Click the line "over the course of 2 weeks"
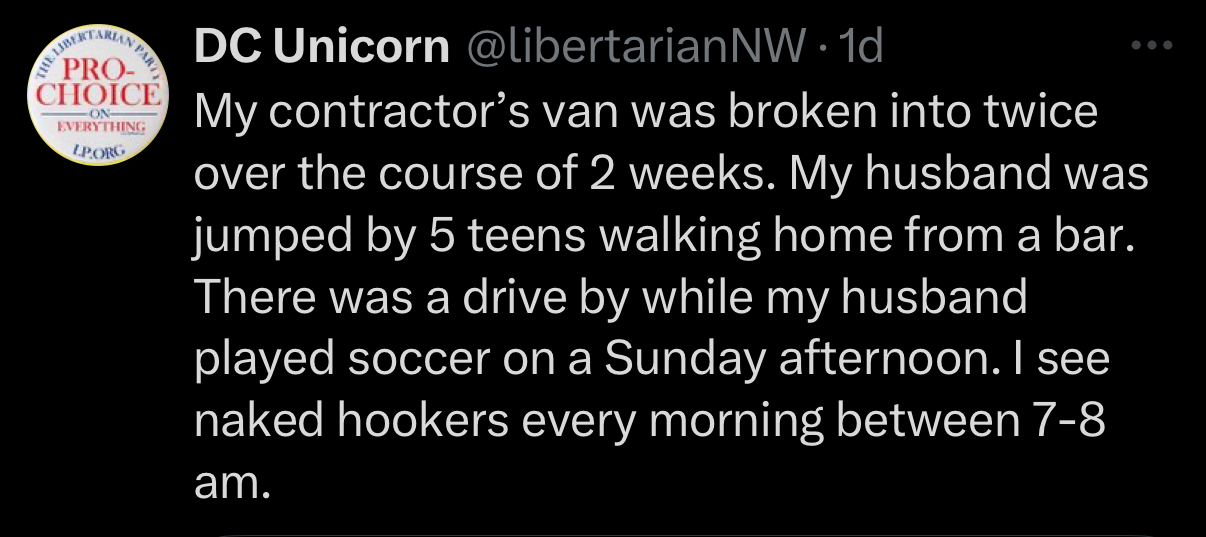The height and width of the screenshot is (537, 1206). click(670, 176)
